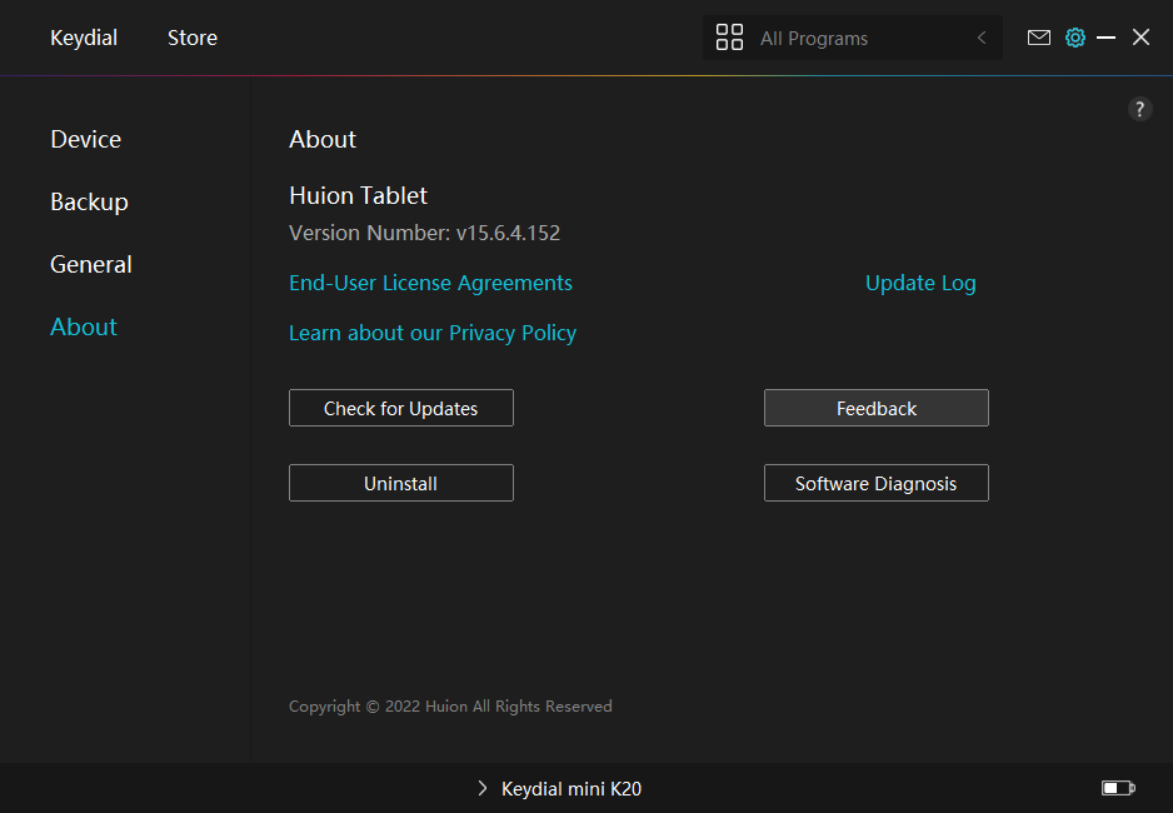Expand the All Programs dropdown

tap(850, 38)
